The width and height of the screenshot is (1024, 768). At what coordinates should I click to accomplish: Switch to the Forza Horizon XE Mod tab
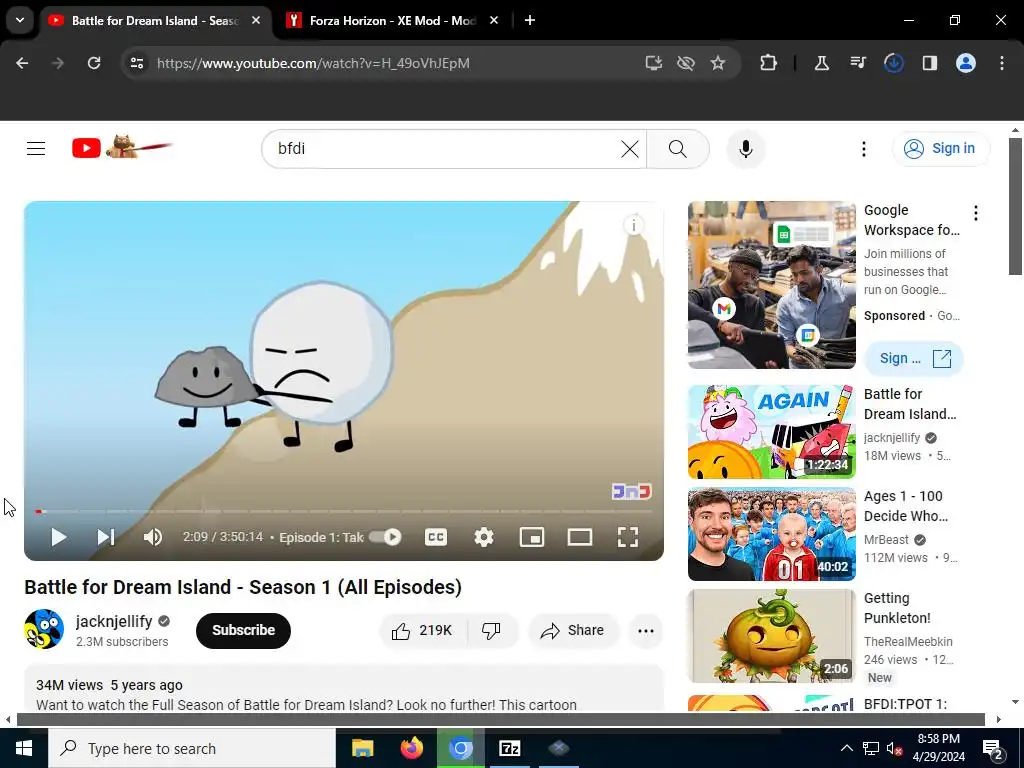coord(392,21)
